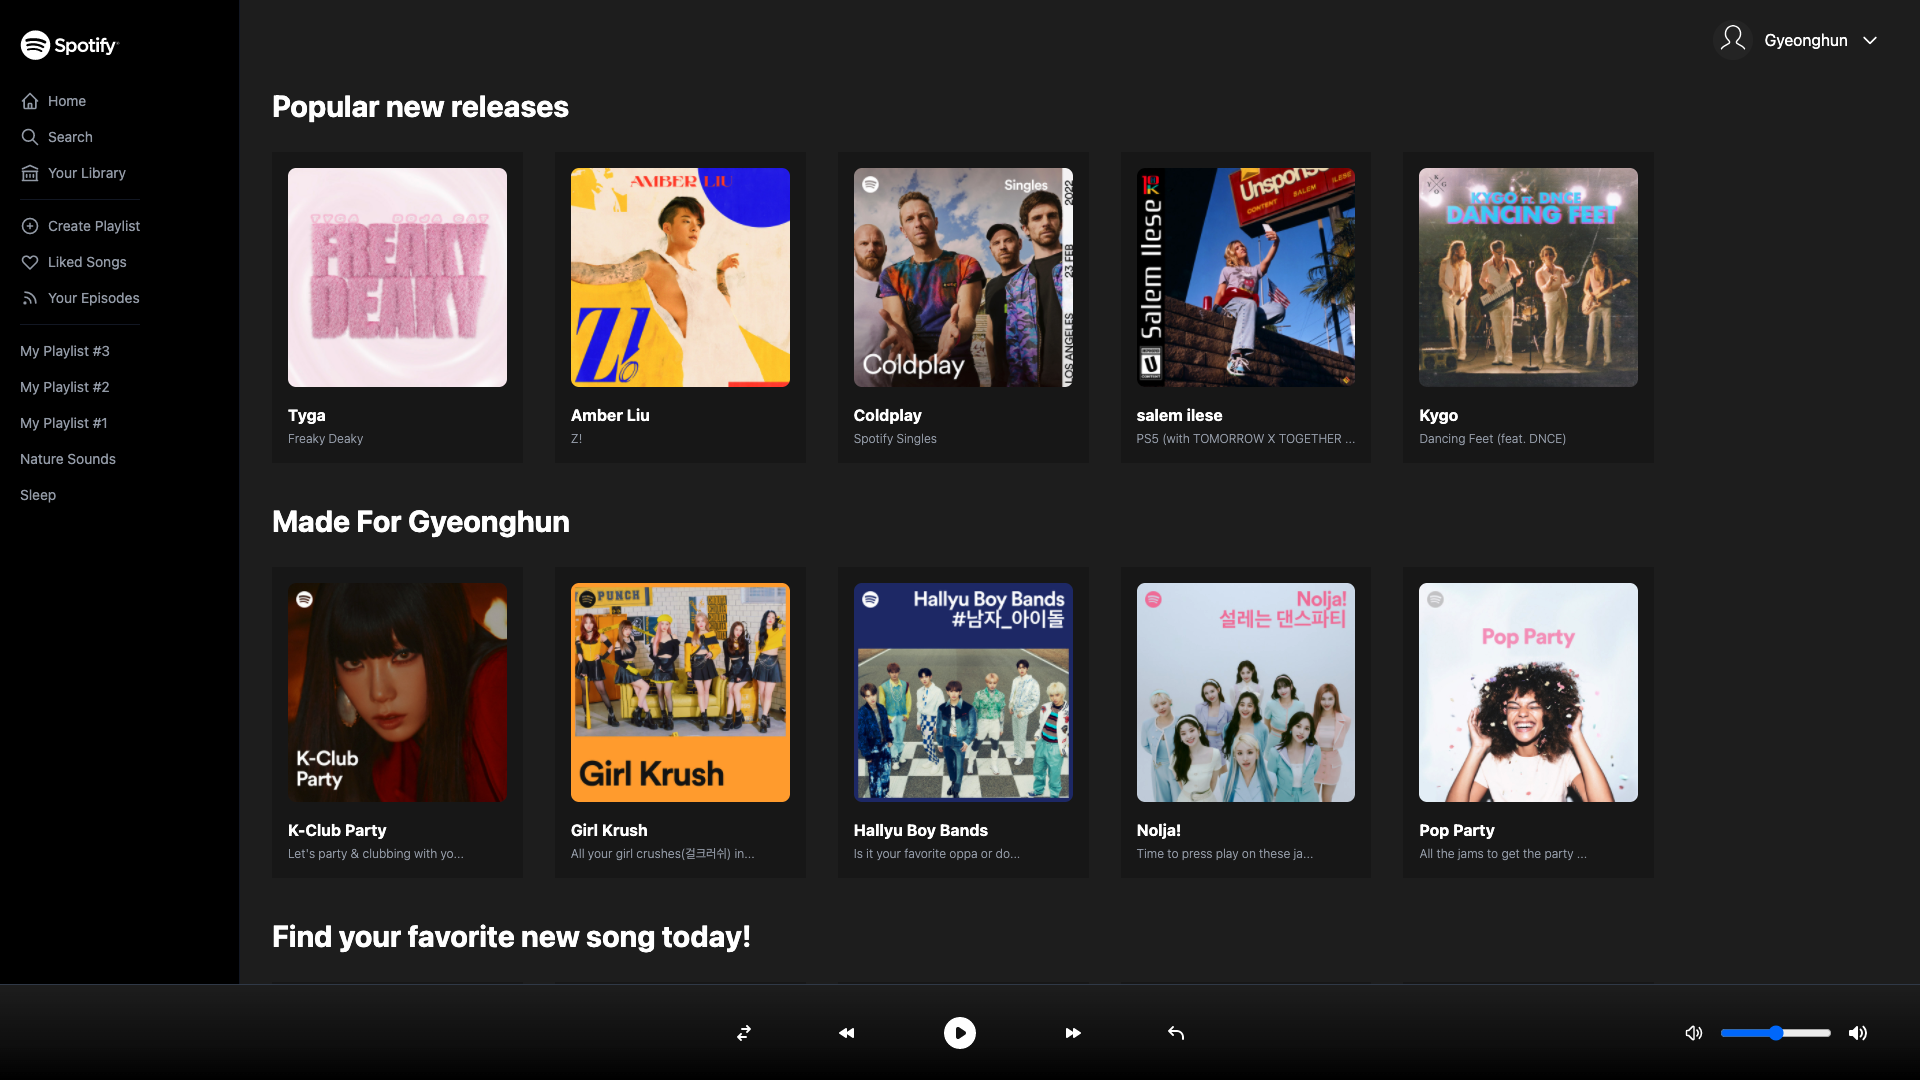
Task: Select the K-Club Party playlist
Action: (397, 692)
